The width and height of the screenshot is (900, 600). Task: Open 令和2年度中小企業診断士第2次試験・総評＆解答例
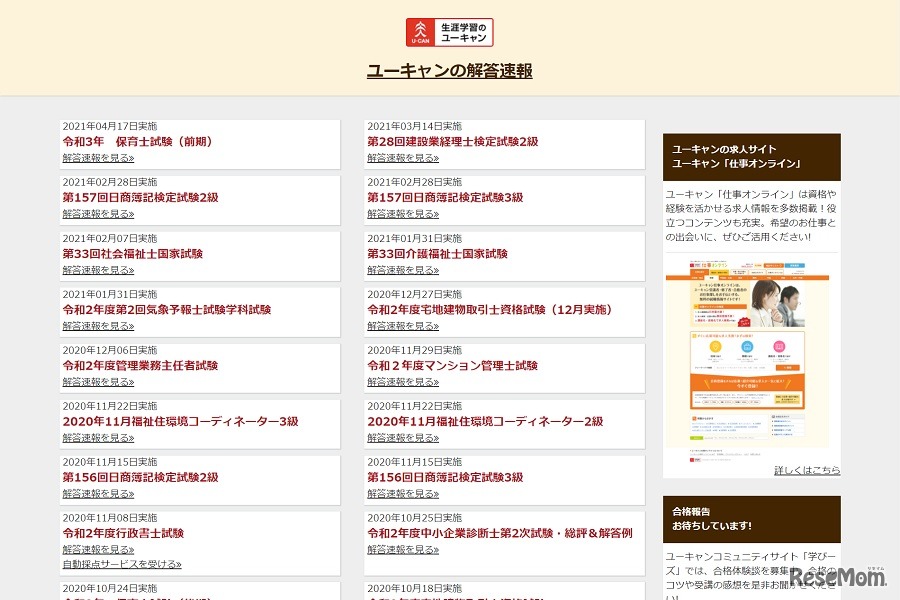point(500,533)
